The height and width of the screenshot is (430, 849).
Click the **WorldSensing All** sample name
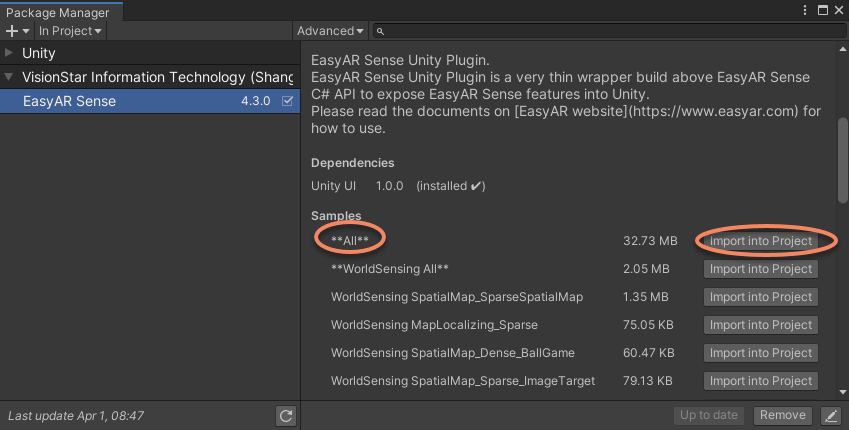[390, 269]
